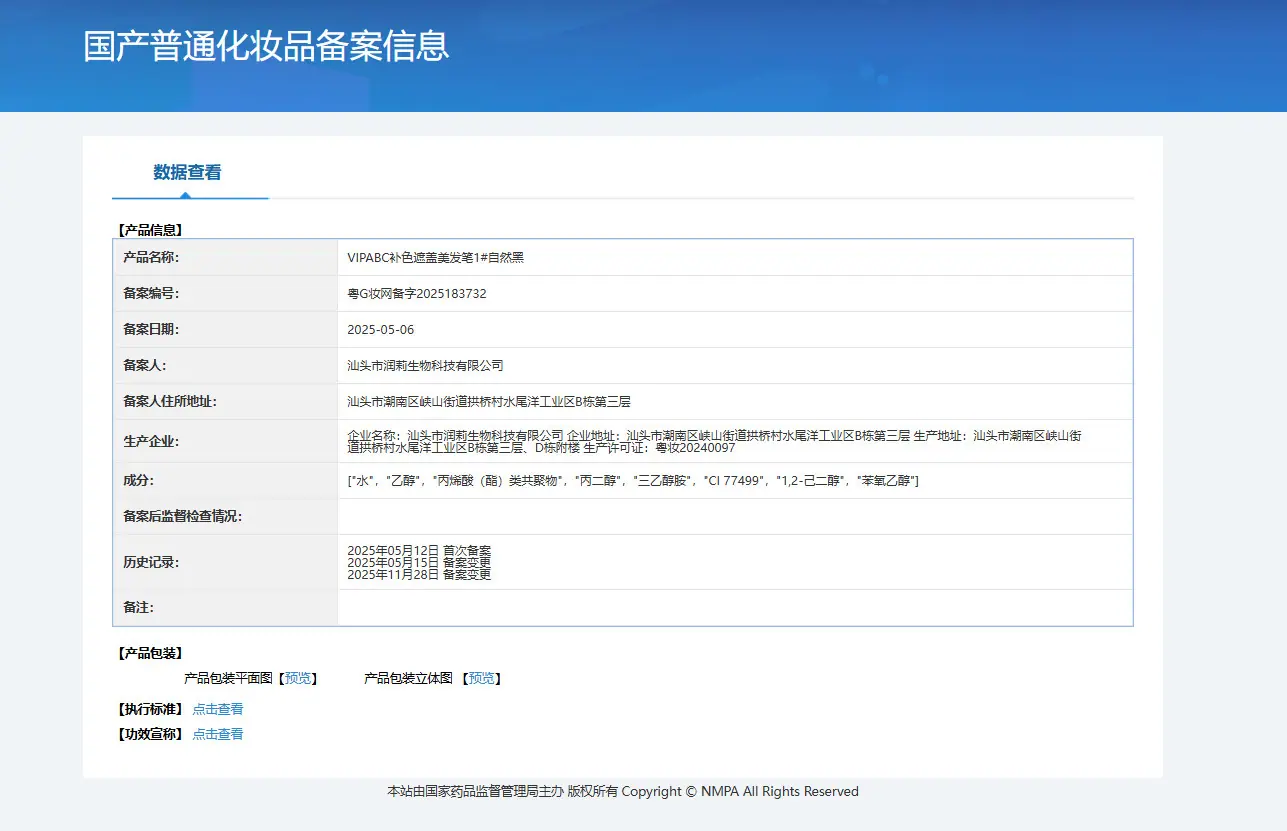Open the 数据查看 tab
This screenshot has height=831, width=1287.
coord(187,172)
